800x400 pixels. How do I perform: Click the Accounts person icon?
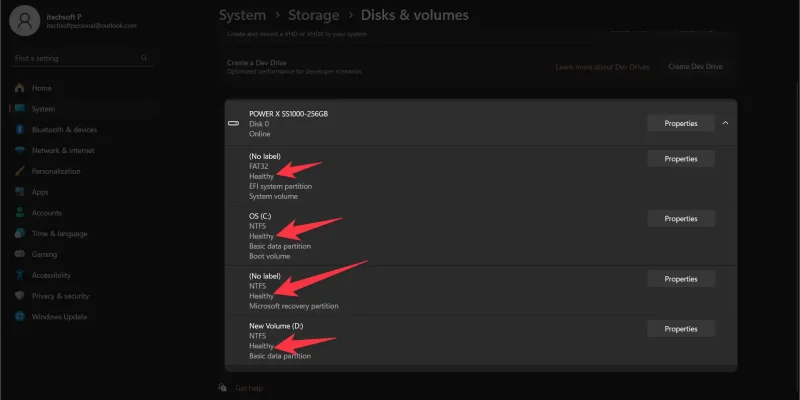click(x=19, y=213)
